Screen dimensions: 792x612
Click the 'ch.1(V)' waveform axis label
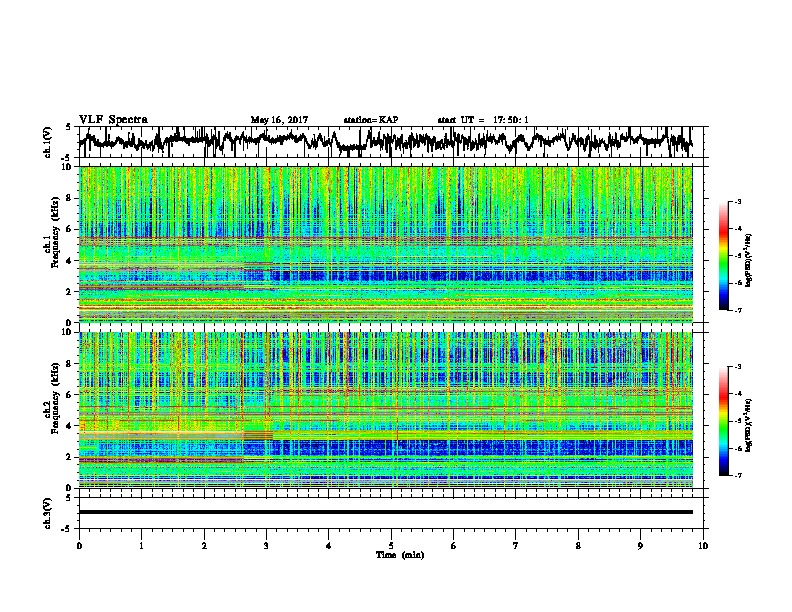point(47,142)
